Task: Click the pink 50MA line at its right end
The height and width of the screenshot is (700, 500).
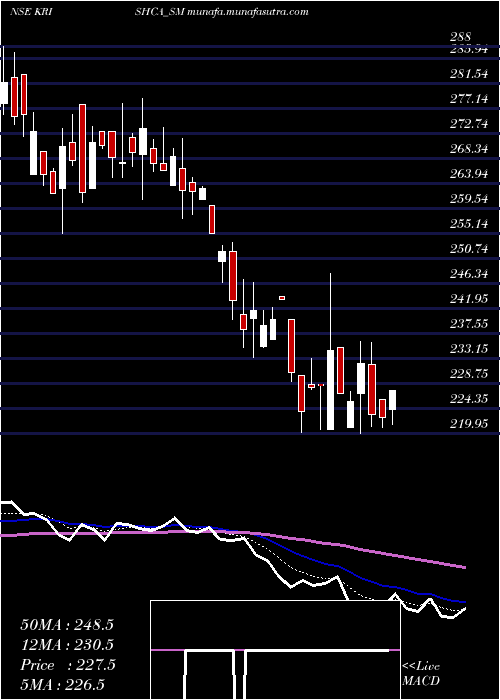Action: [x=463, y=567]
